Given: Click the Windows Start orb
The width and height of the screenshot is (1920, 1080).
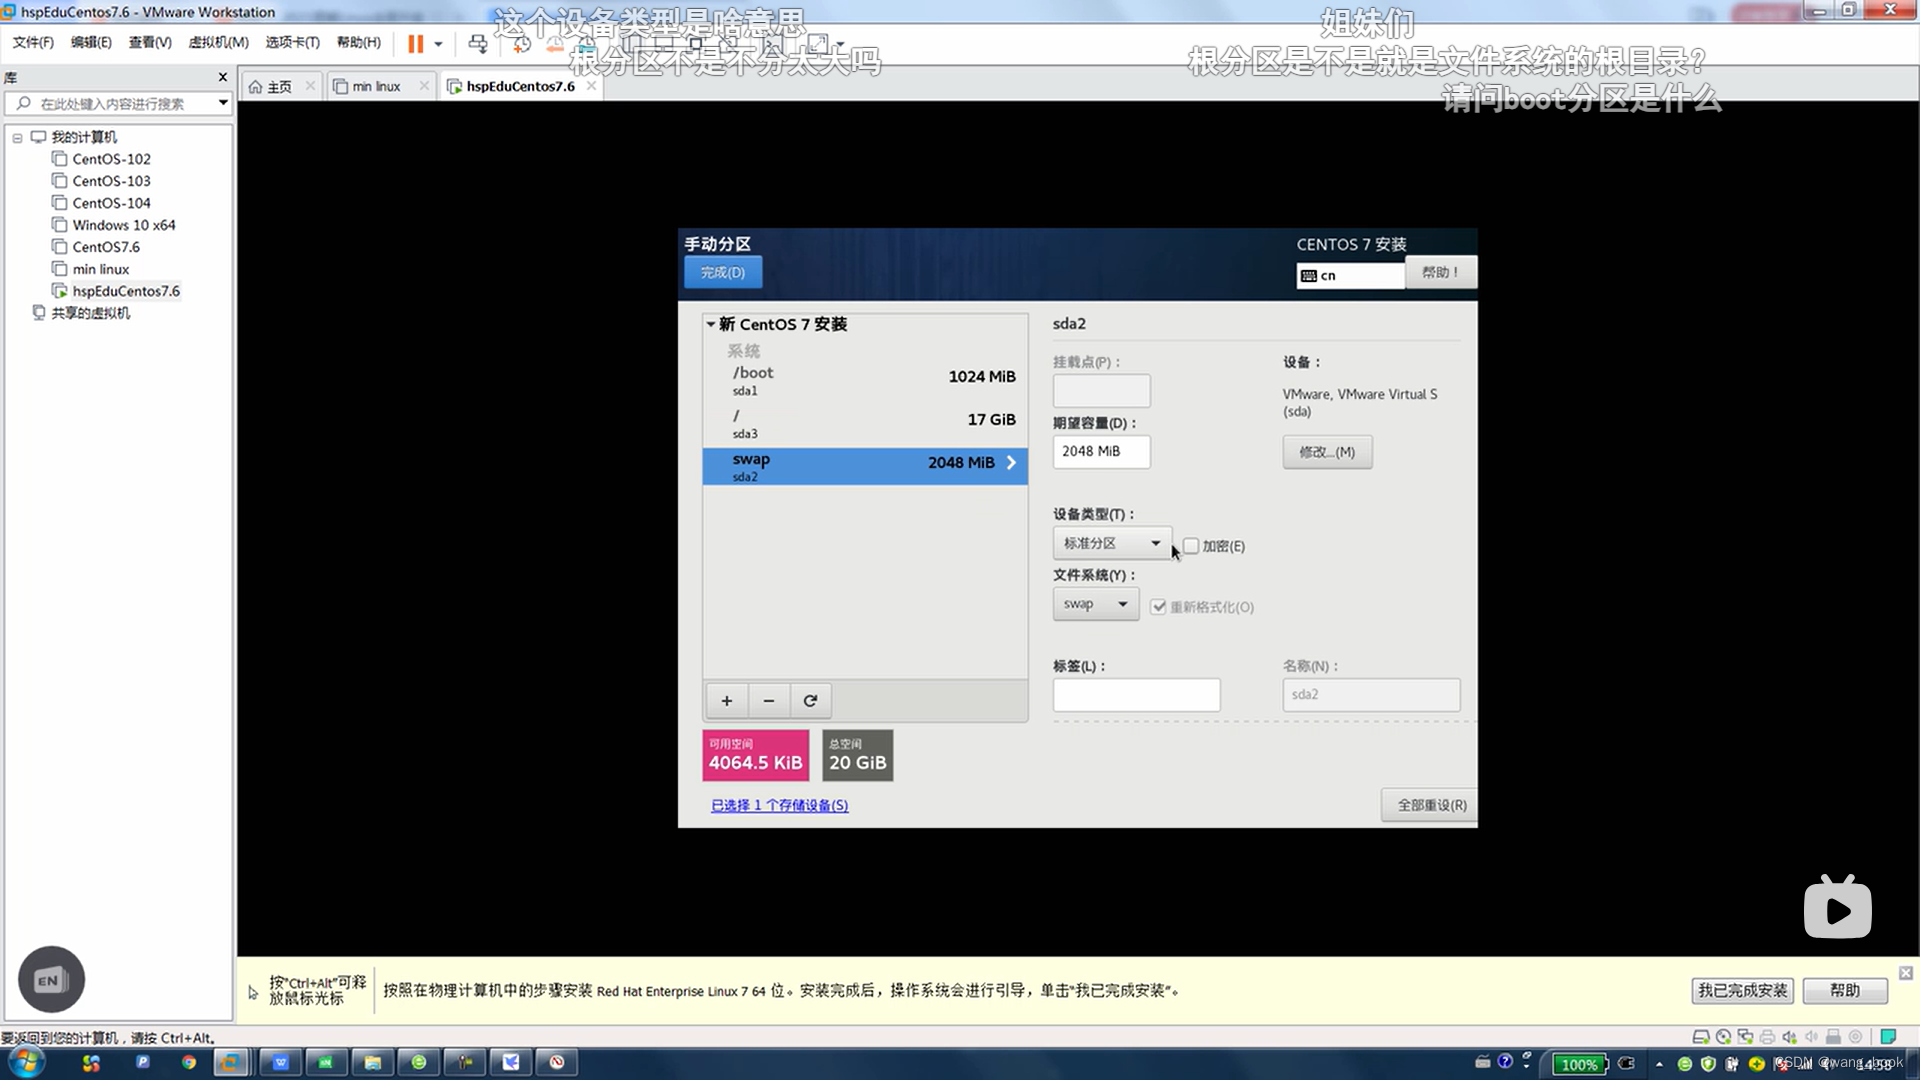Looking at the screenshot, I should pos(27,1062).
